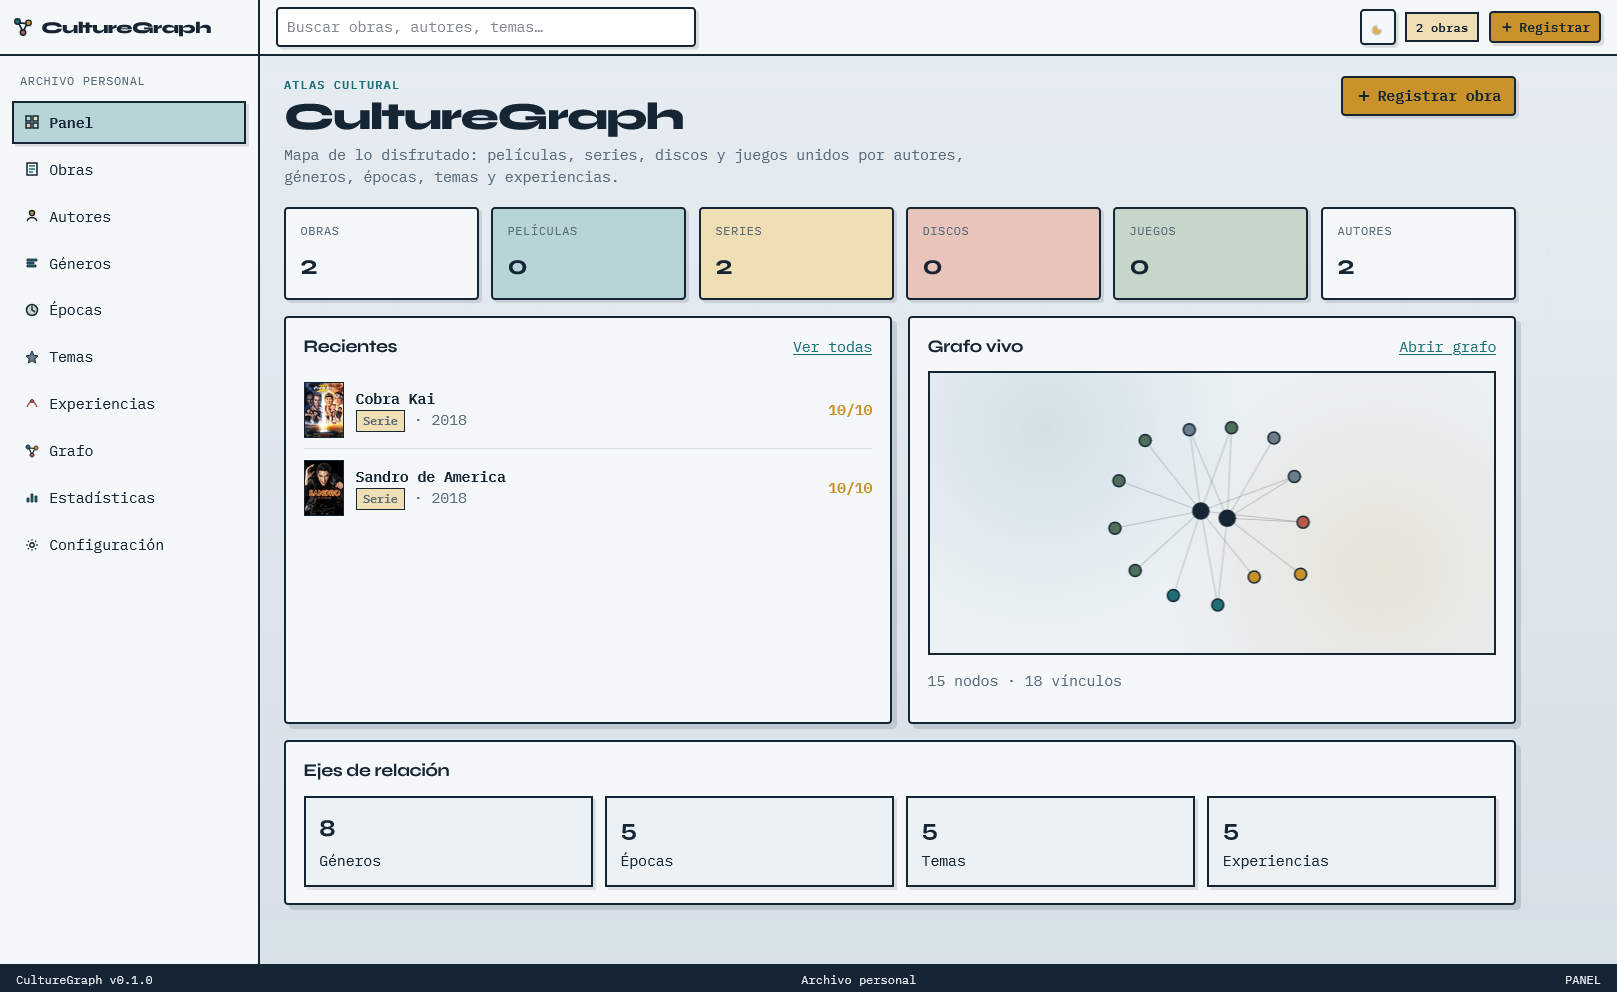1617x992 pixels.
Task: Click the Sandro de America poster thumbnail
Action: (x=324, y=488)
